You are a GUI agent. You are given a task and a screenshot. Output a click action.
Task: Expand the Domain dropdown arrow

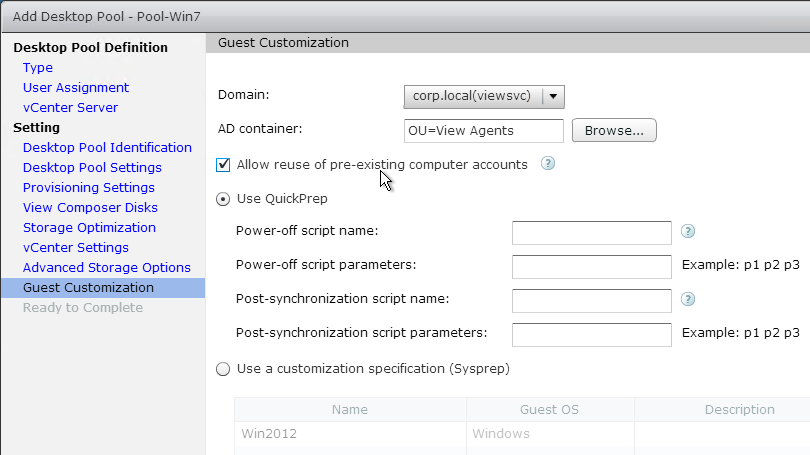click(553, 97)
